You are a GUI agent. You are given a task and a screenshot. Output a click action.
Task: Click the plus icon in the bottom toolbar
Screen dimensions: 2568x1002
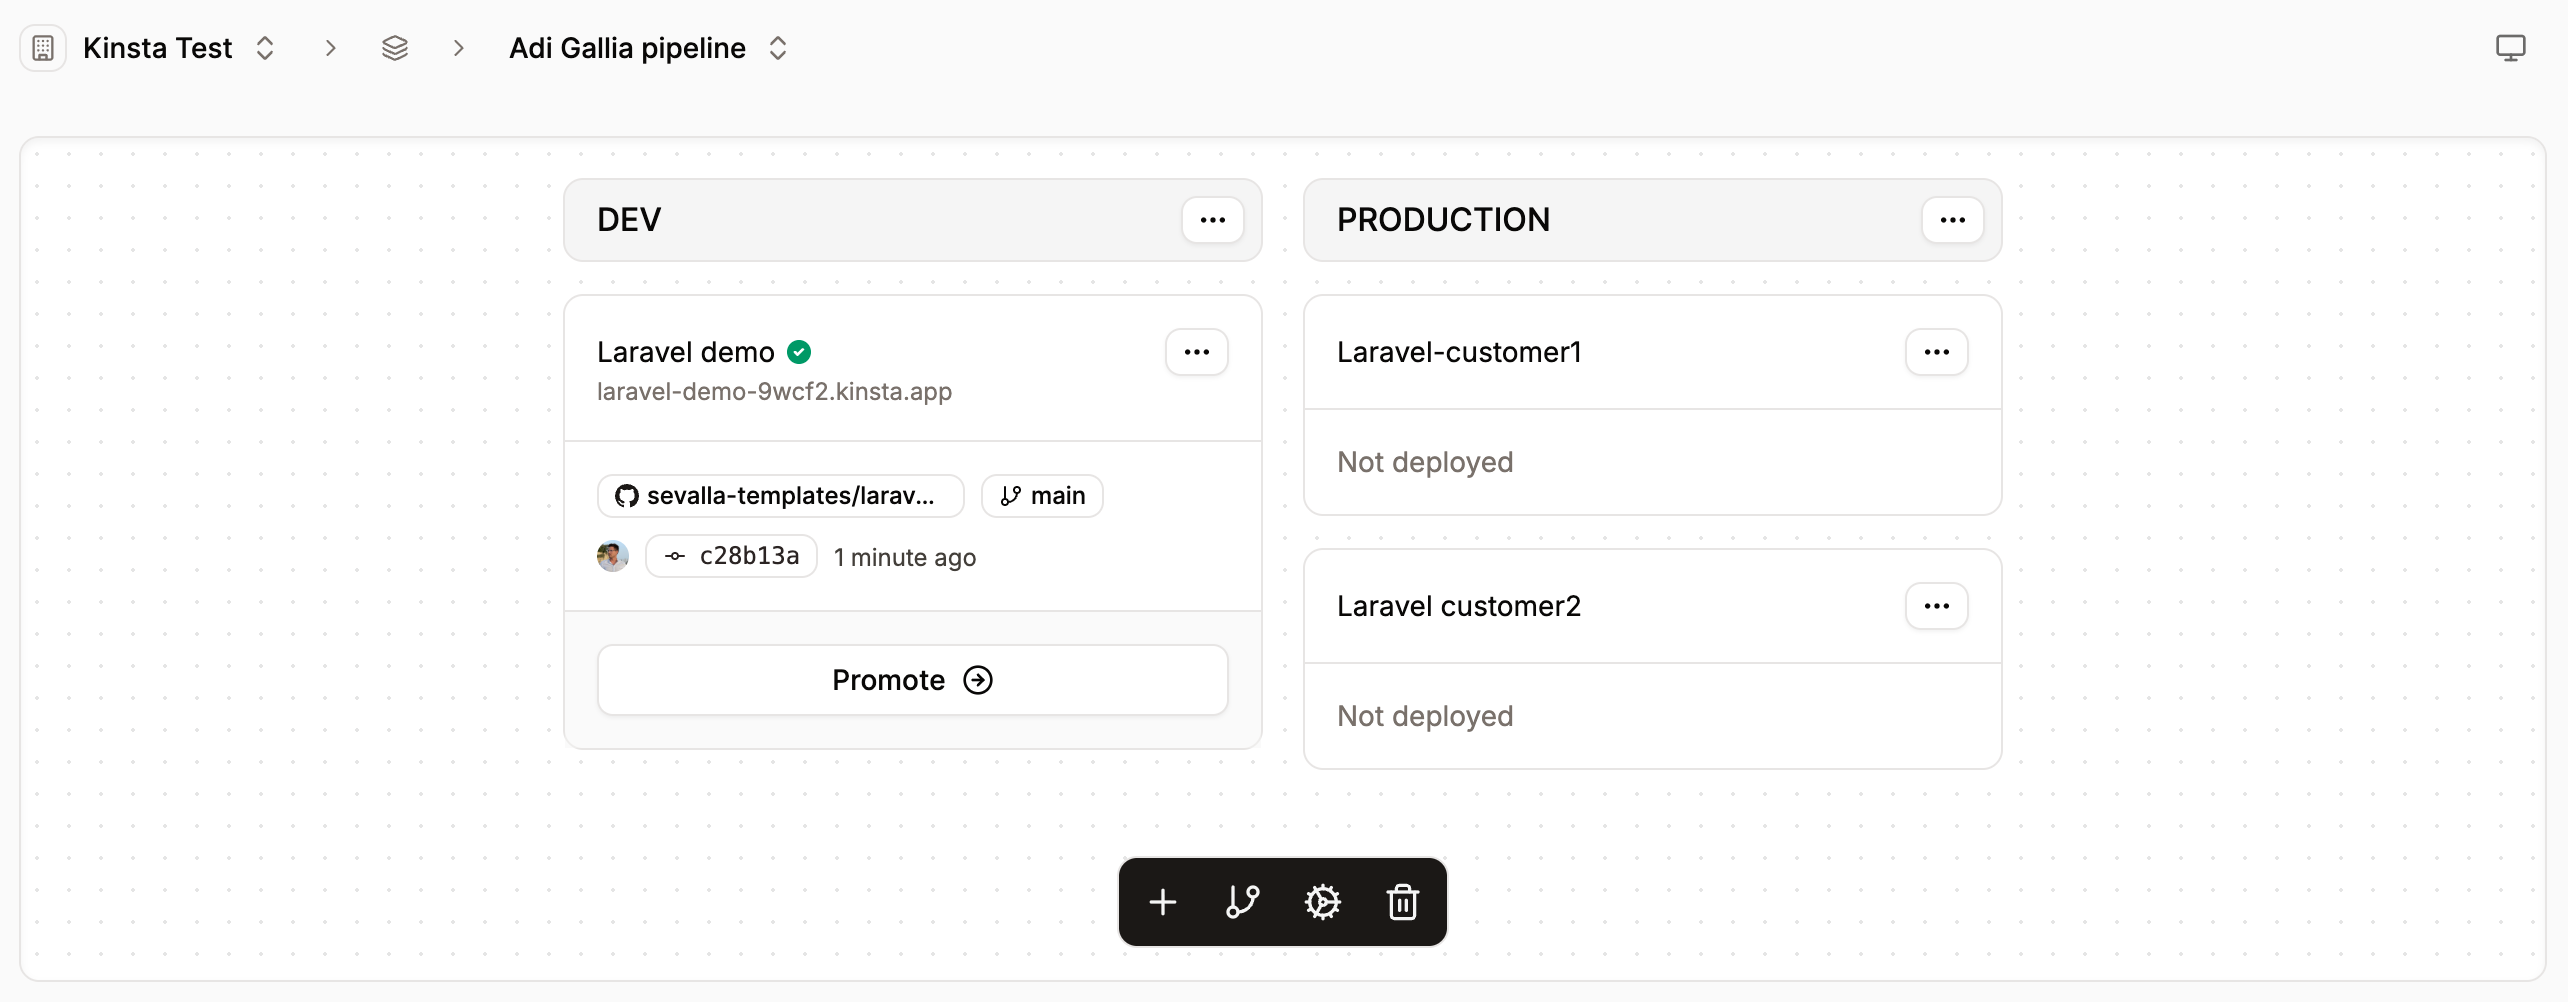[x=1162, y=901]
